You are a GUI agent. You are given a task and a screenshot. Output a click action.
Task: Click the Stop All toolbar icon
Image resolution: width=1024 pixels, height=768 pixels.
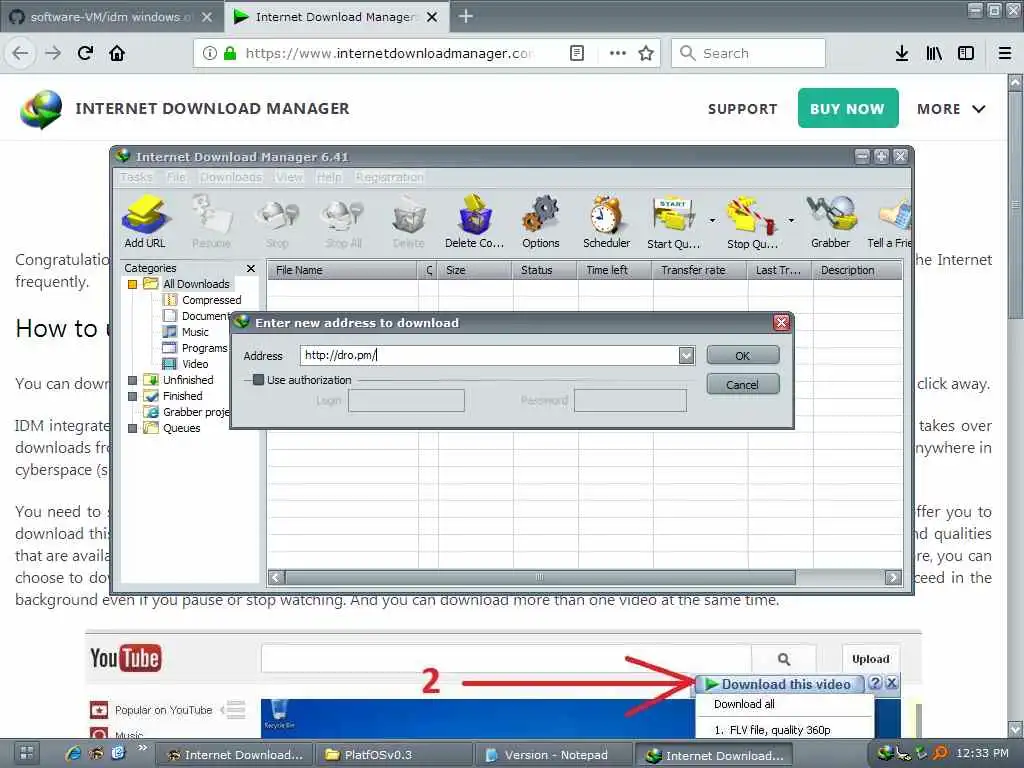[344, 222]
